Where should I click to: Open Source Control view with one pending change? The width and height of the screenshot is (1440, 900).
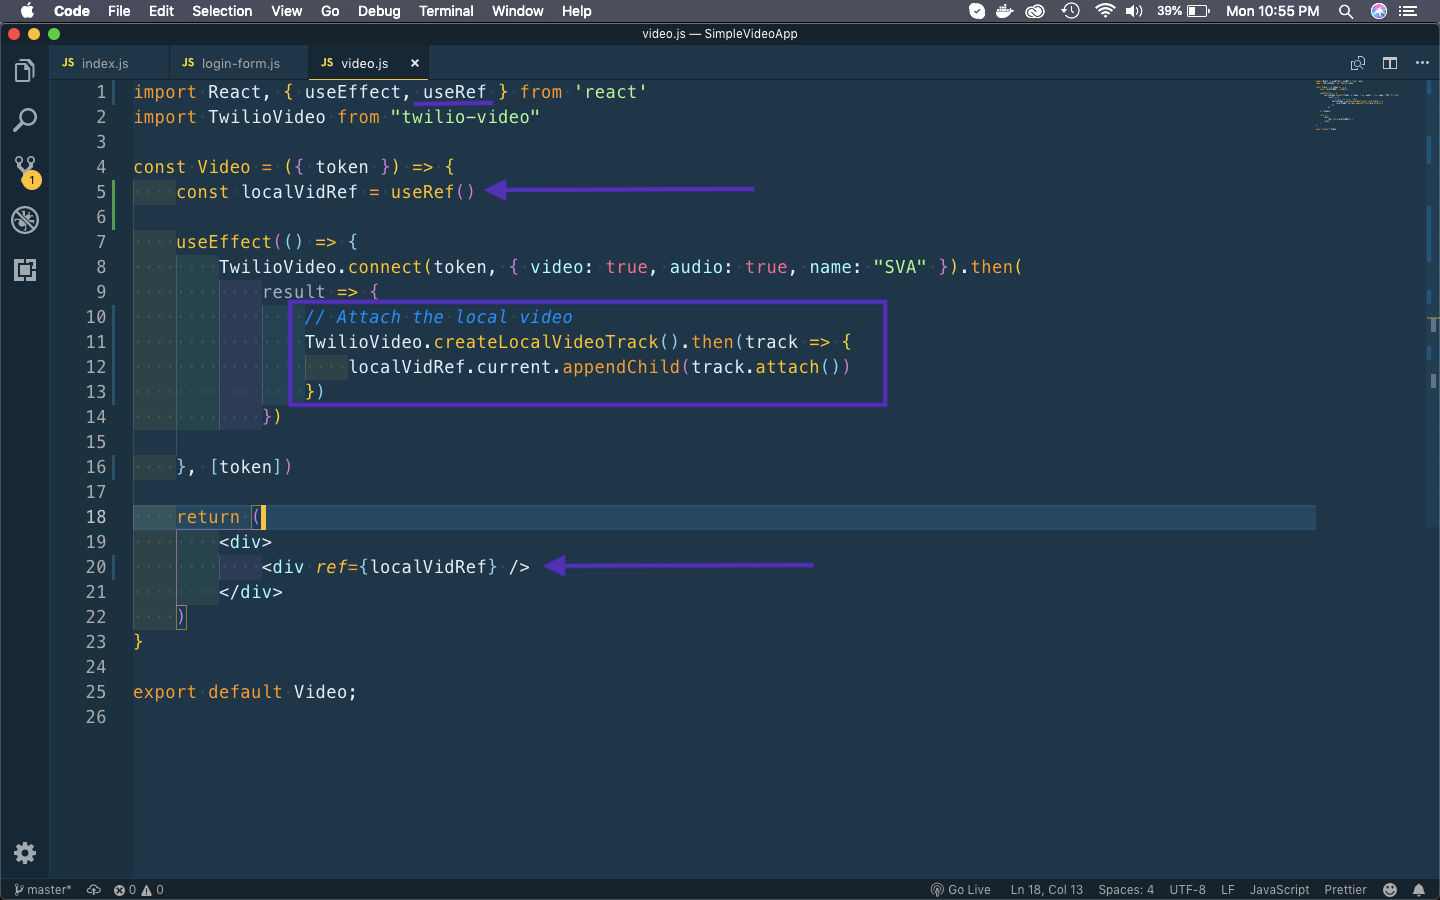(25, 171)
